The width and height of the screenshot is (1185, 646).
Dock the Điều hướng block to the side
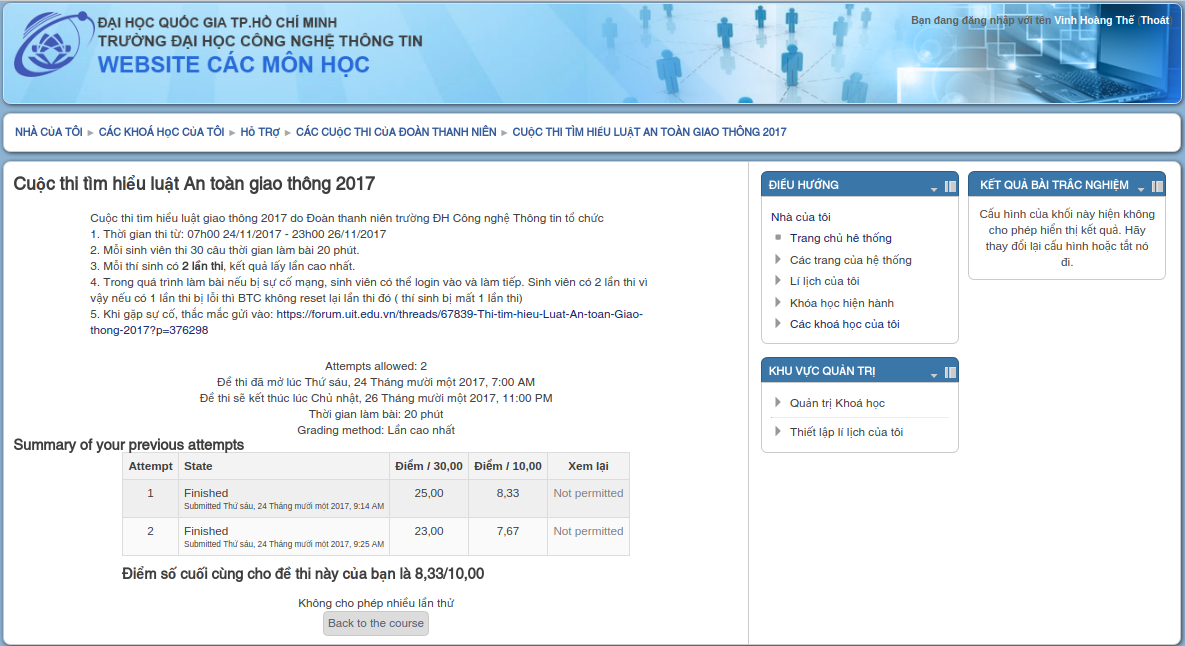tap(950, 187)
